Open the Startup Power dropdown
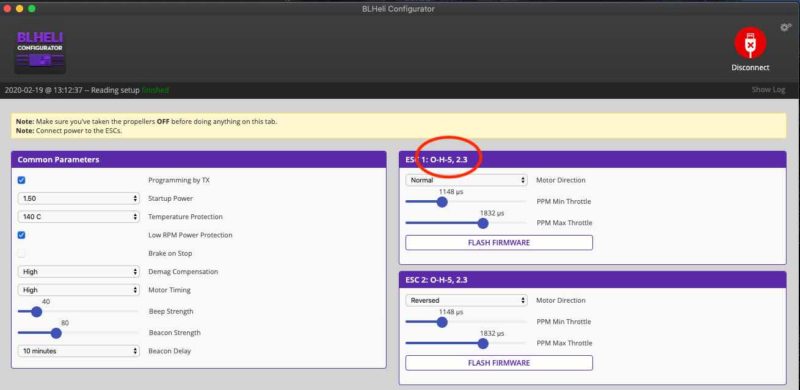 [79, 198]
